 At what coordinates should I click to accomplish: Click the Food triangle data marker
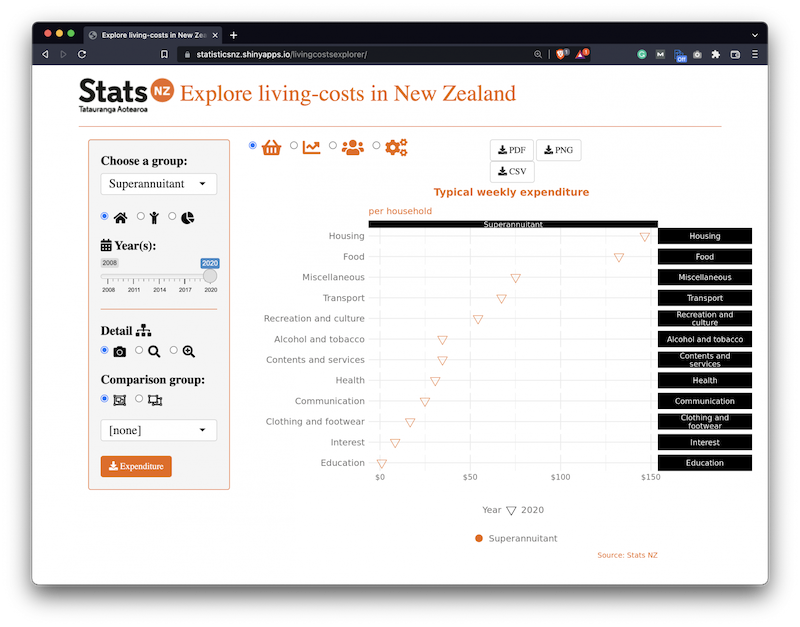pyautogui.click(x=619, y=258)
